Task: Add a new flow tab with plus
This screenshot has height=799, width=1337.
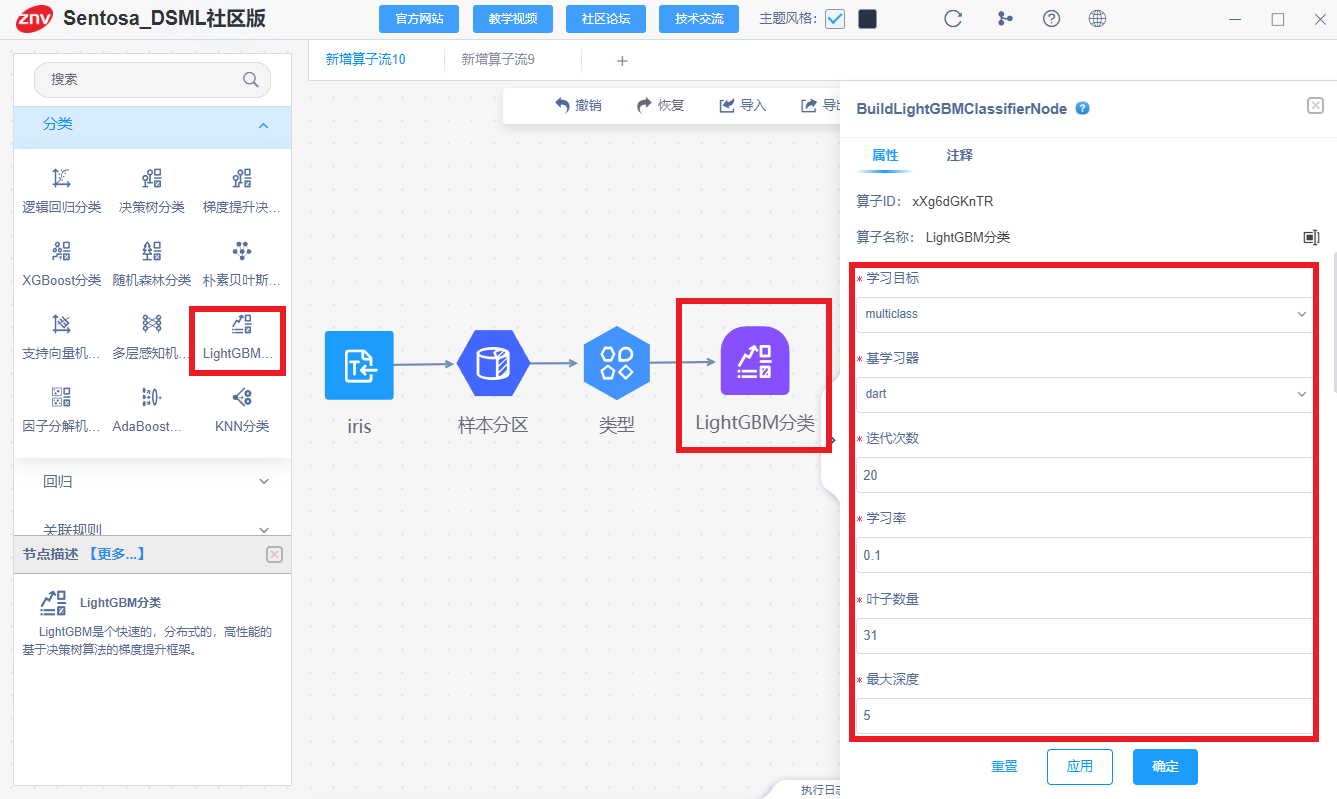Action: click(x=622, y=61)
